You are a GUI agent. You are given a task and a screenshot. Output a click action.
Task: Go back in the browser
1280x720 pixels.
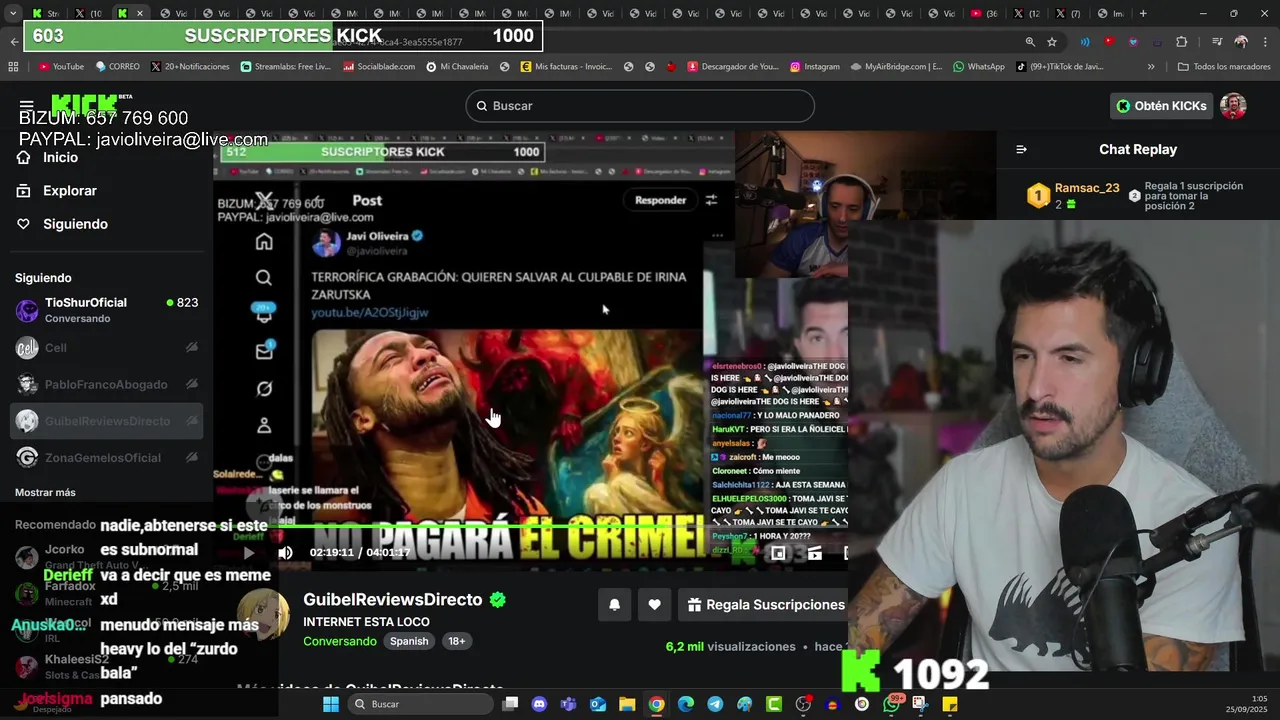[13, 41]
